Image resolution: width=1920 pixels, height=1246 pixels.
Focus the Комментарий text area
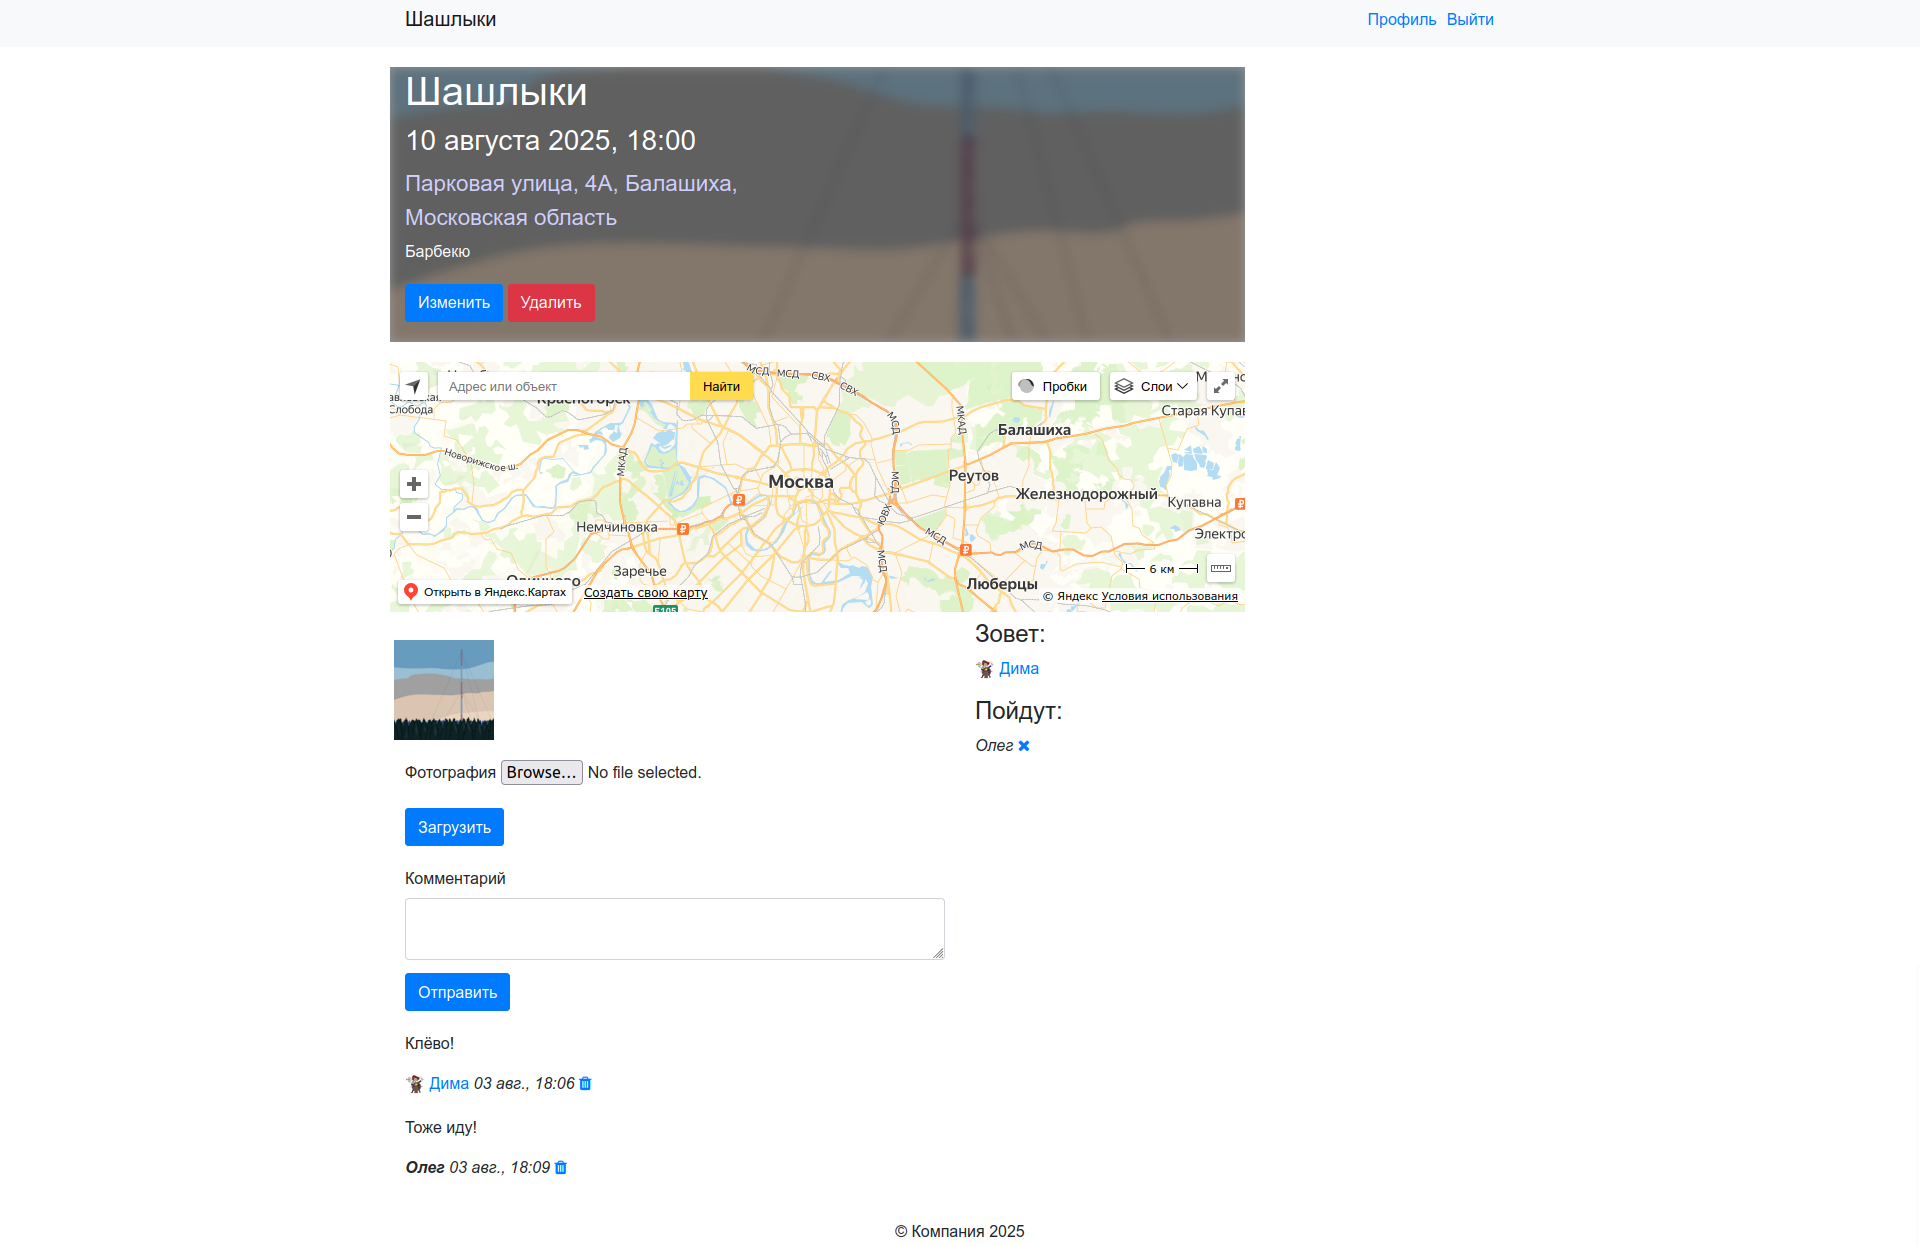point(675,929)
